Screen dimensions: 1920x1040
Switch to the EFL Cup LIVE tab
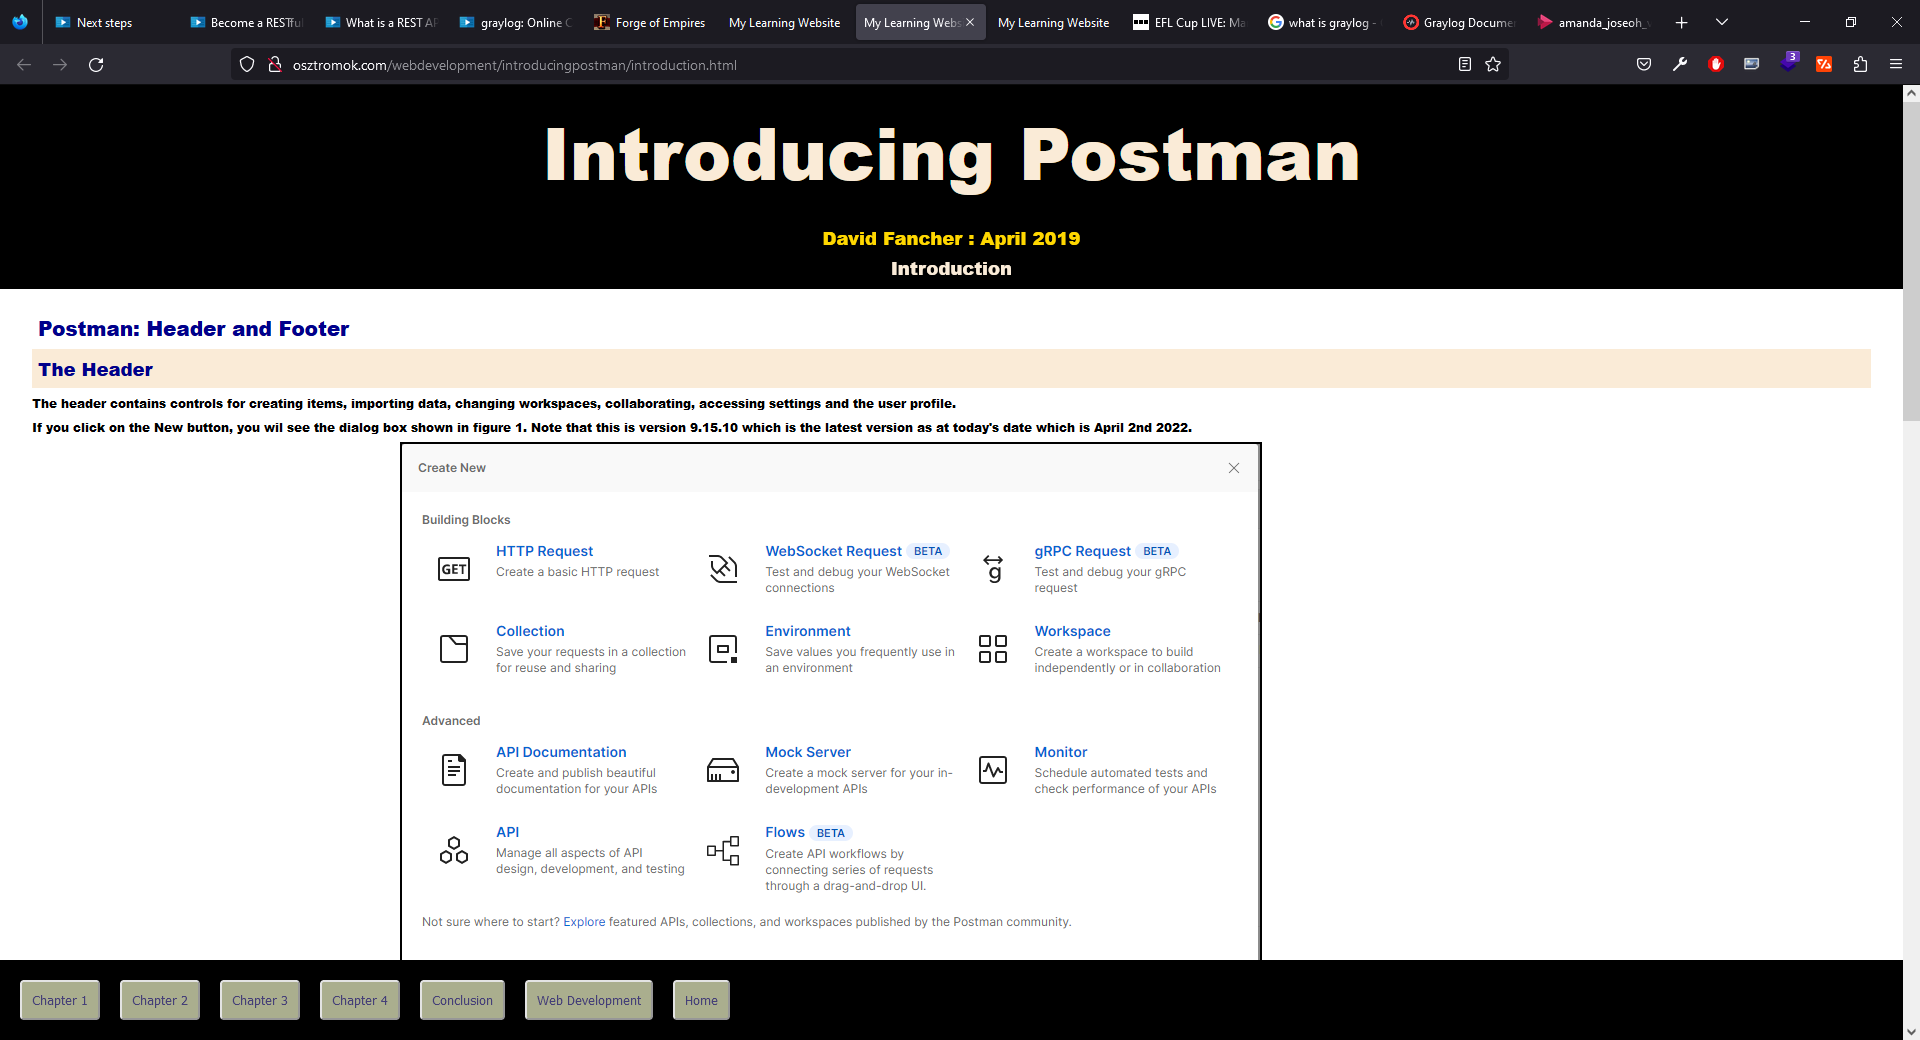click(x=1189, y=22)
